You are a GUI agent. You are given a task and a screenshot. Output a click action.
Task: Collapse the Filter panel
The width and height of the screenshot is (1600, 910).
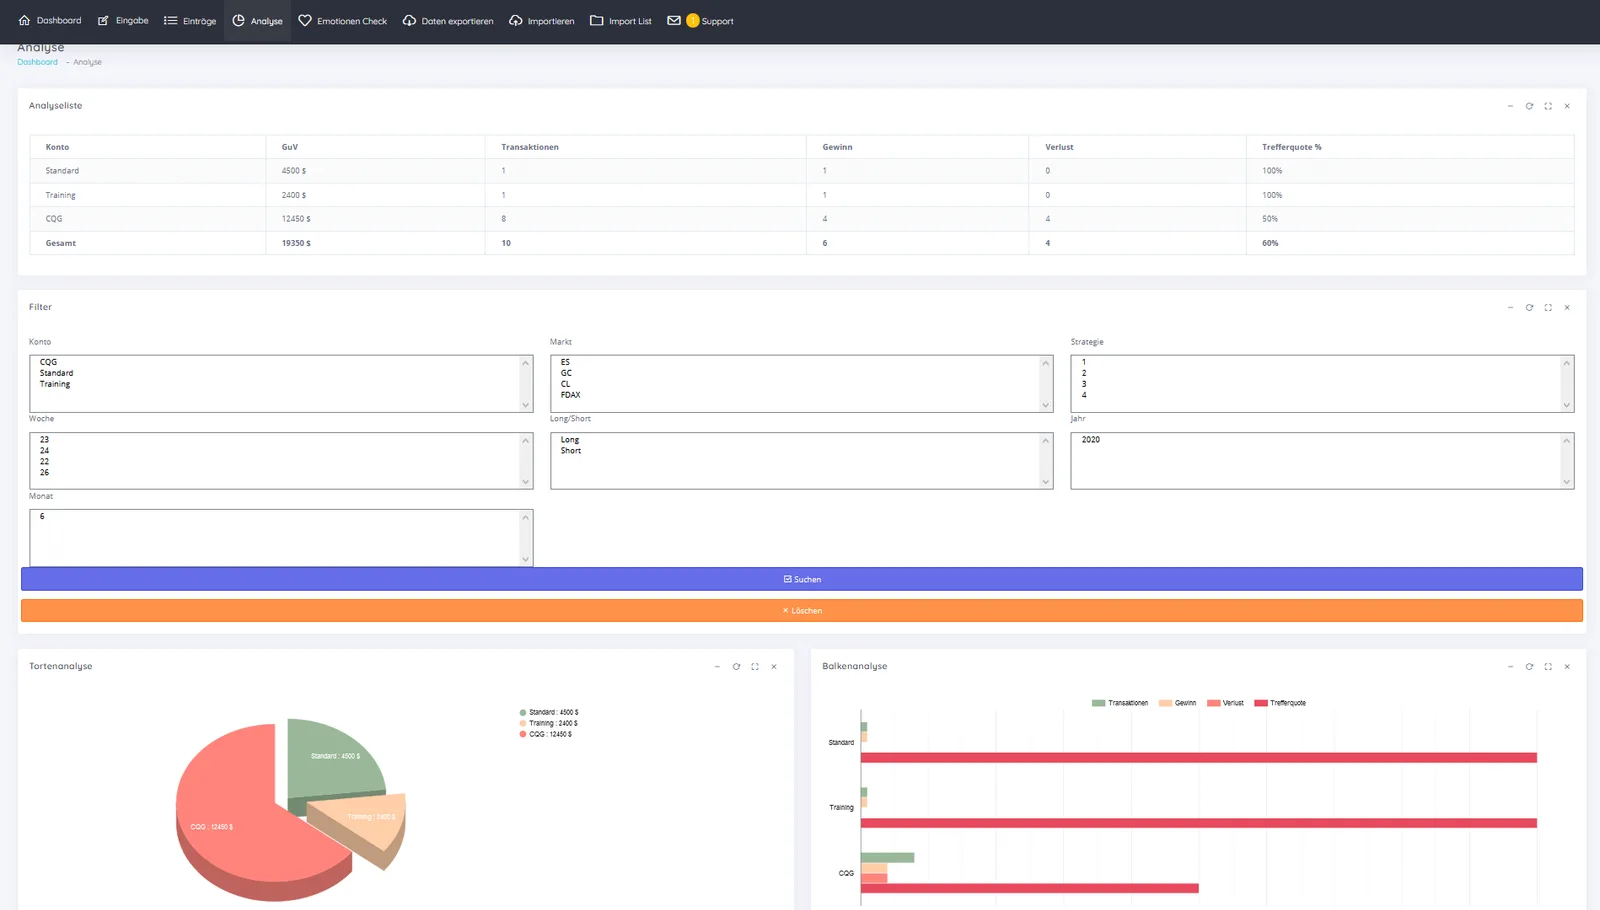coord(1510,308)
